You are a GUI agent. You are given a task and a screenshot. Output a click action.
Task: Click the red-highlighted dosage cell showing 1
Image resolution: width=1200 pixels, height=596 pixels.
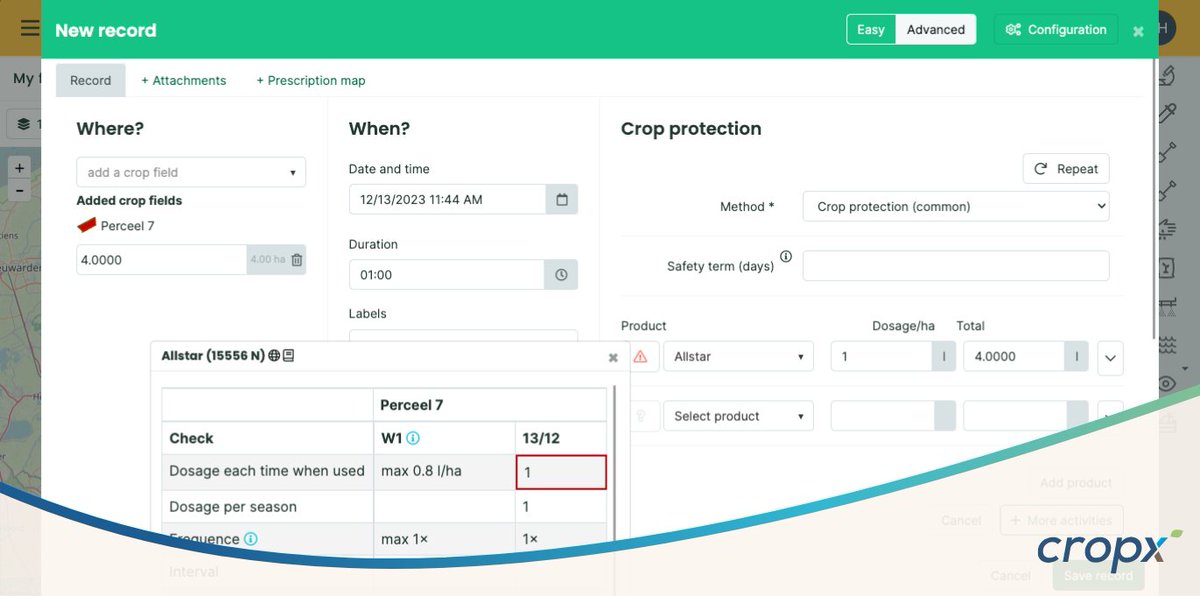pos(561,472)
